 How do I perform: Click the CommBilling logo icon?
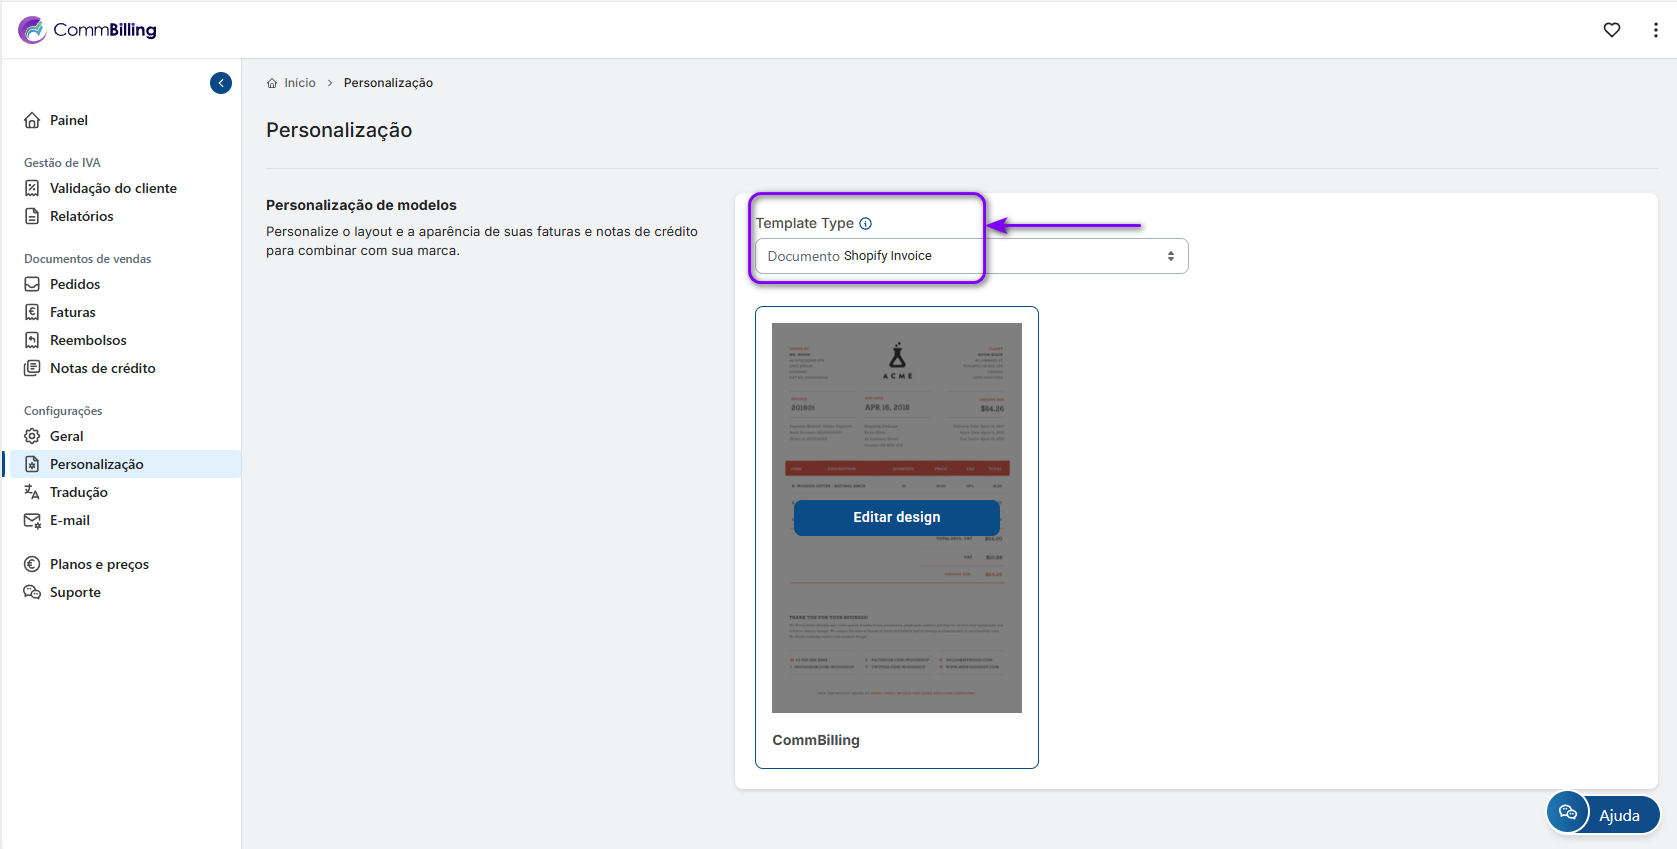[x=32, y=30]
